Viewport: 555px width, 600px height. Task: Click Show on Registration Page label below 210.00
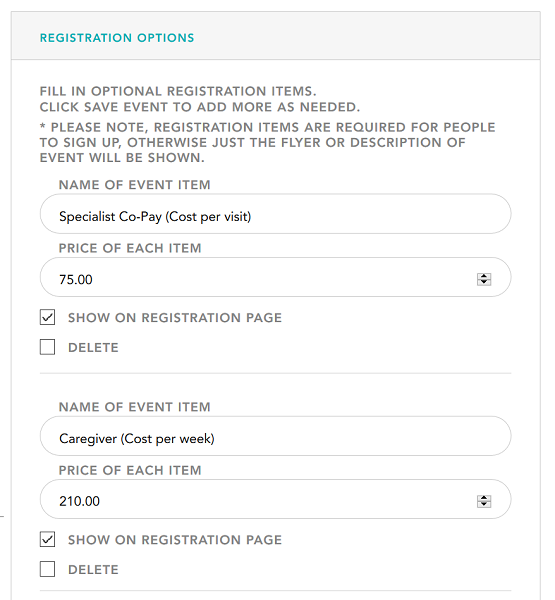[x=175, y=540]
